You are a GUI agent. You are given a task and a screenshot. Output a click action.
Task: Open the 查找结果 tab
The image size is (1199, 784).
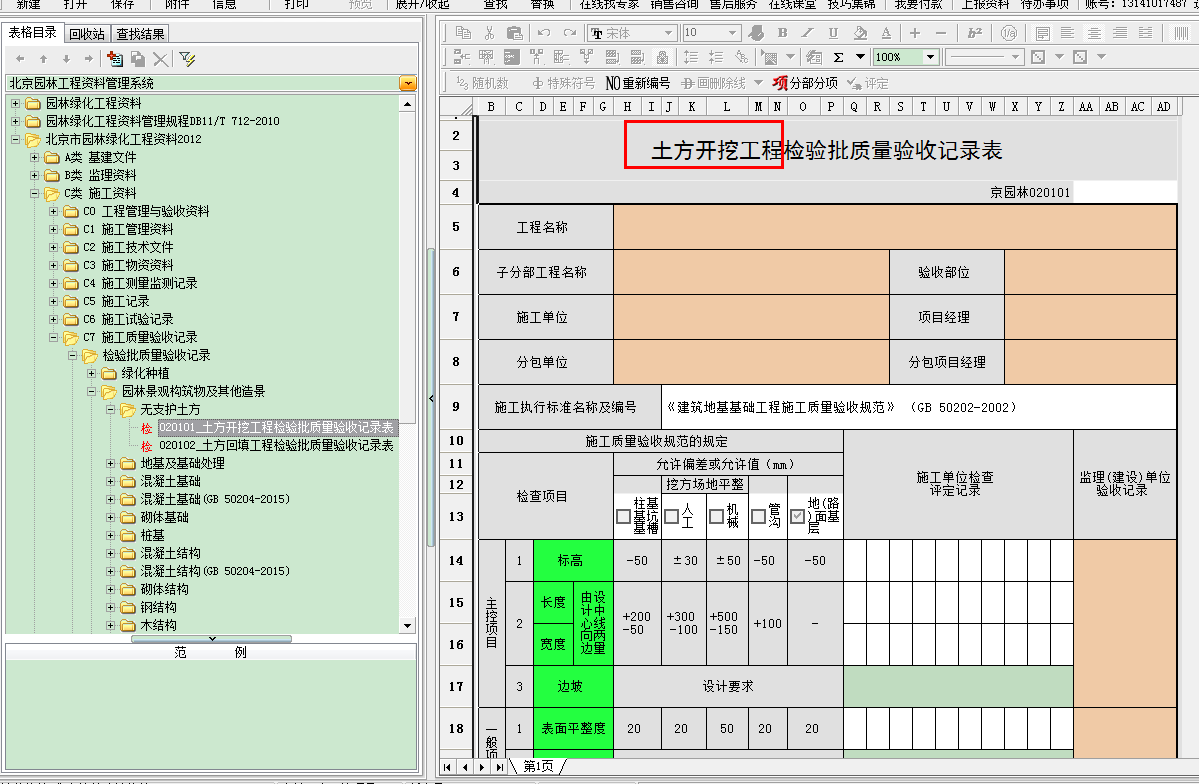click(141, 34)
